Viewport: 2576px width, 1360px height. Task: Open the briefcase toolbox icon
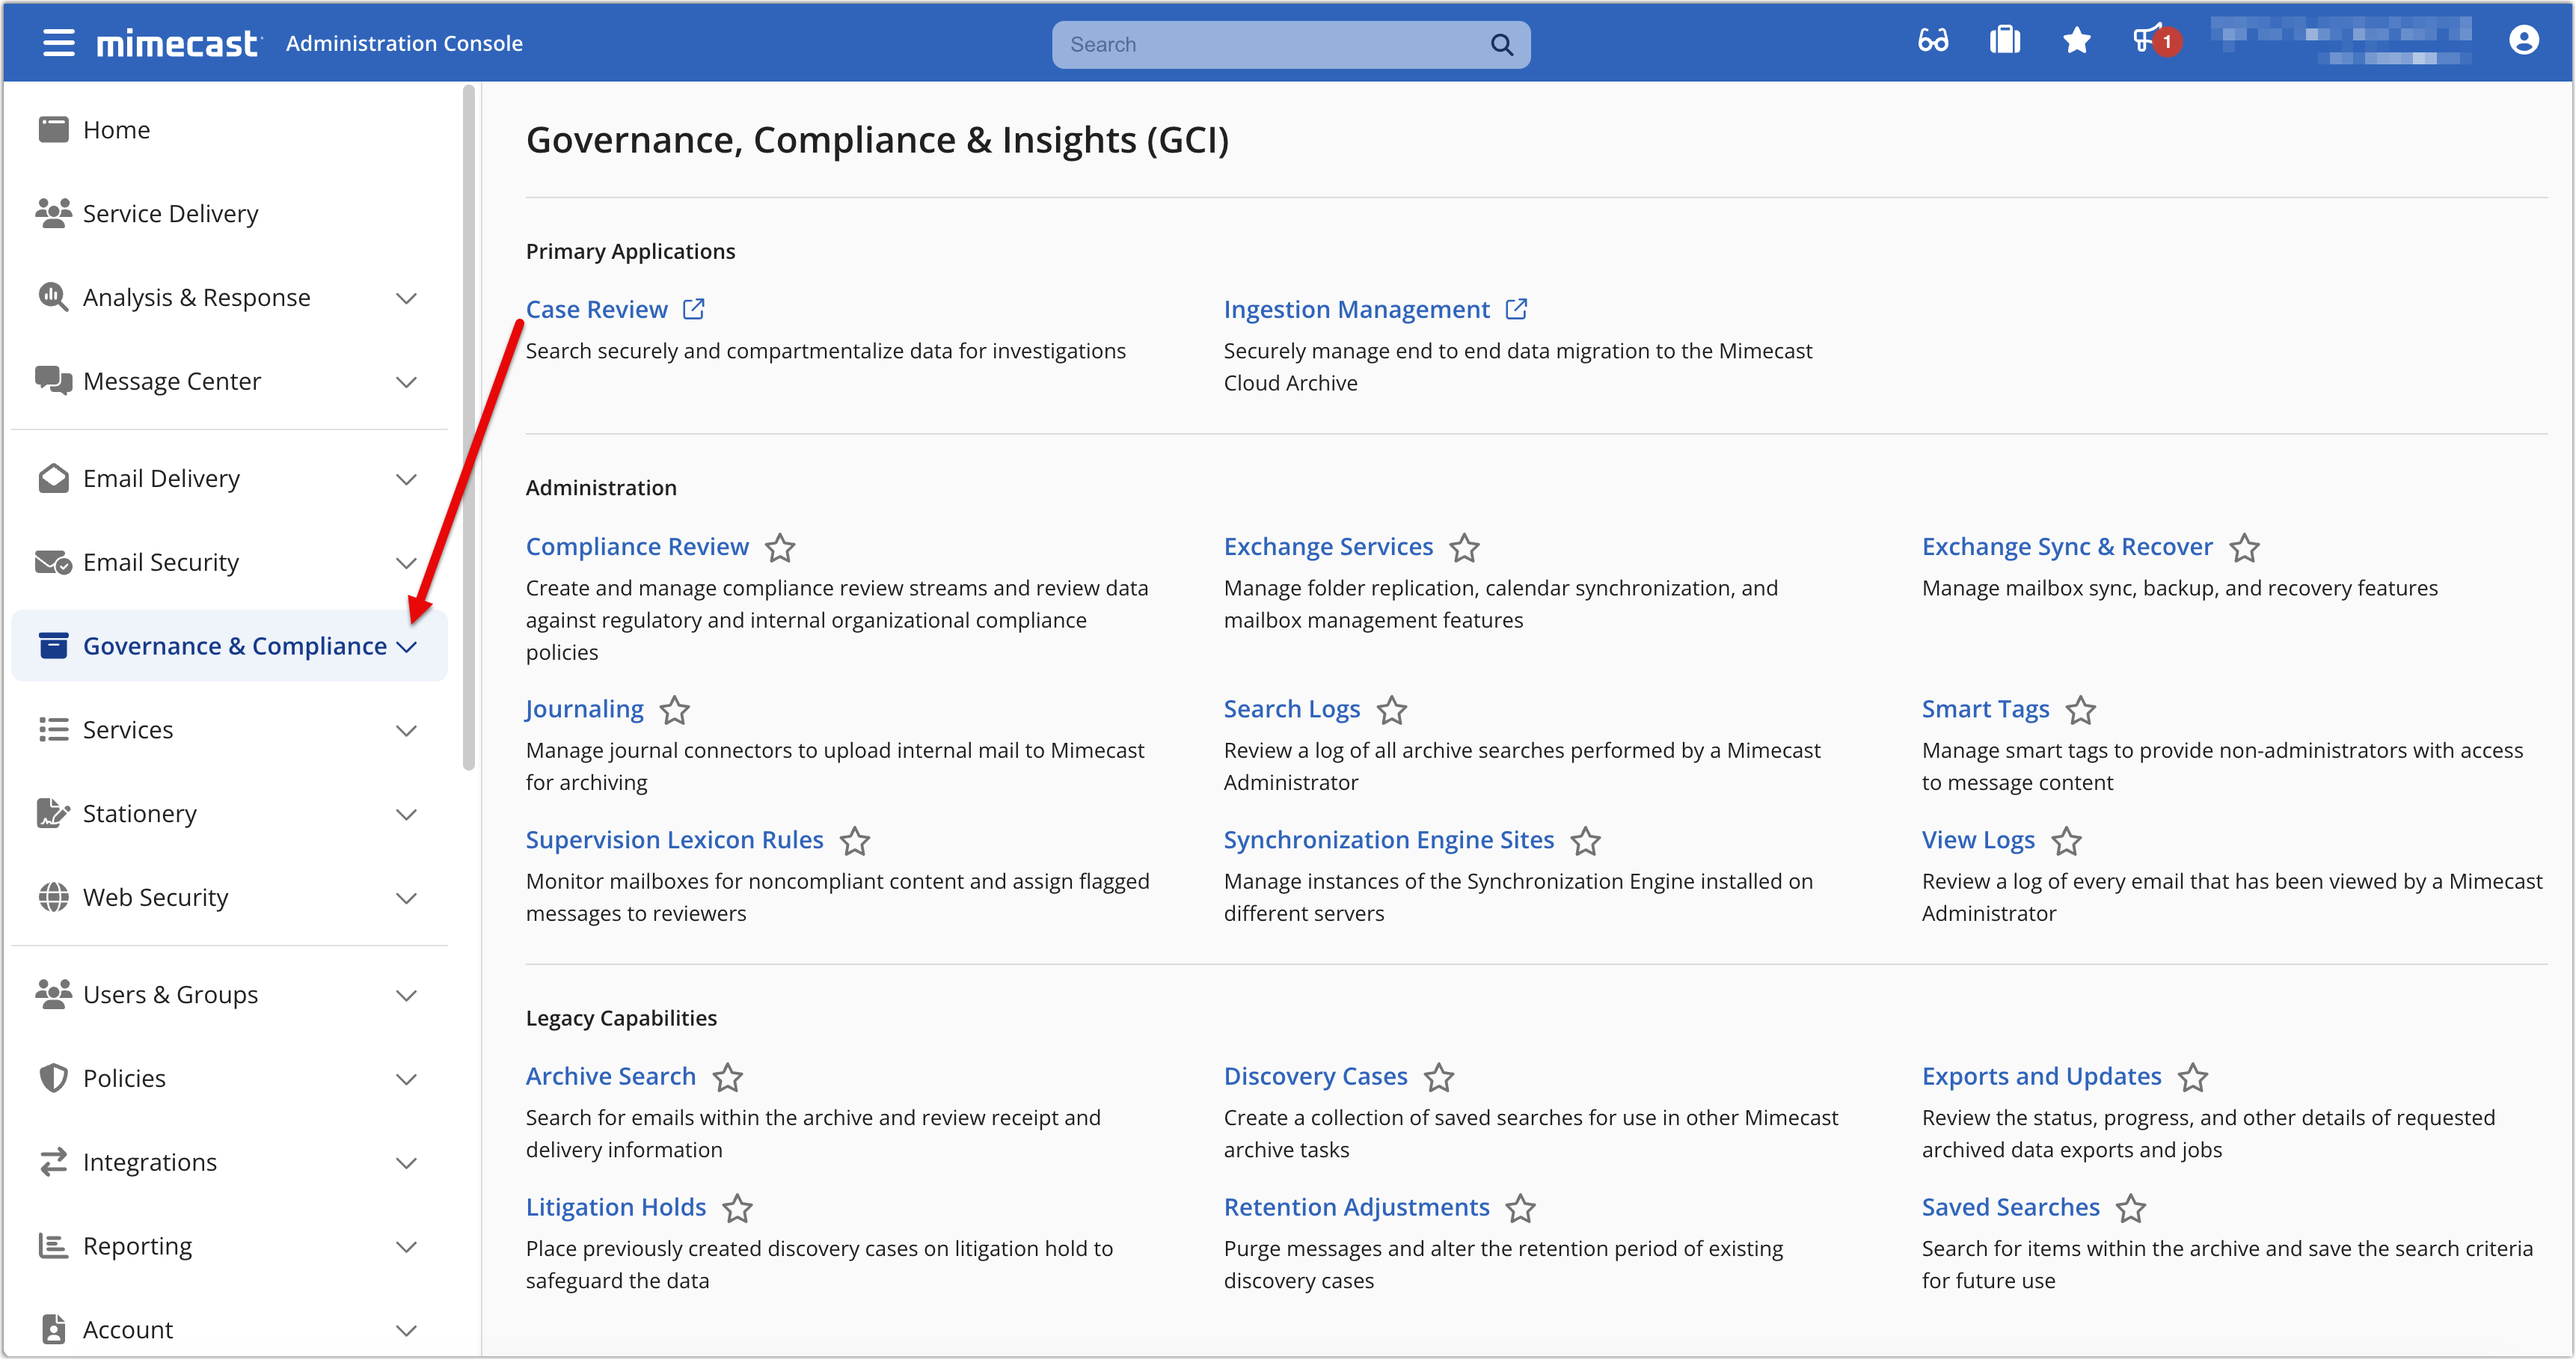pyautogui.click(x=2004, y=41)
